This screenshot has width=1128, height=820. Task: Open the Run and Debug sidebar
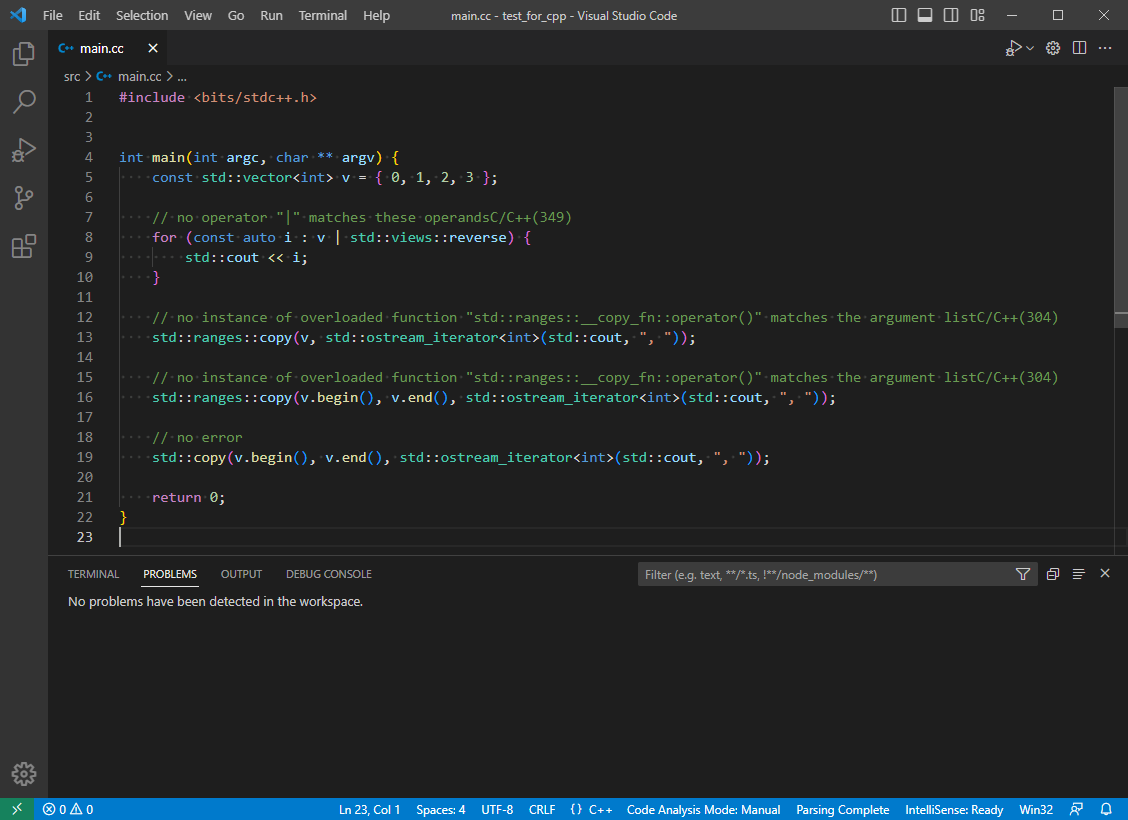click(23, 150)
